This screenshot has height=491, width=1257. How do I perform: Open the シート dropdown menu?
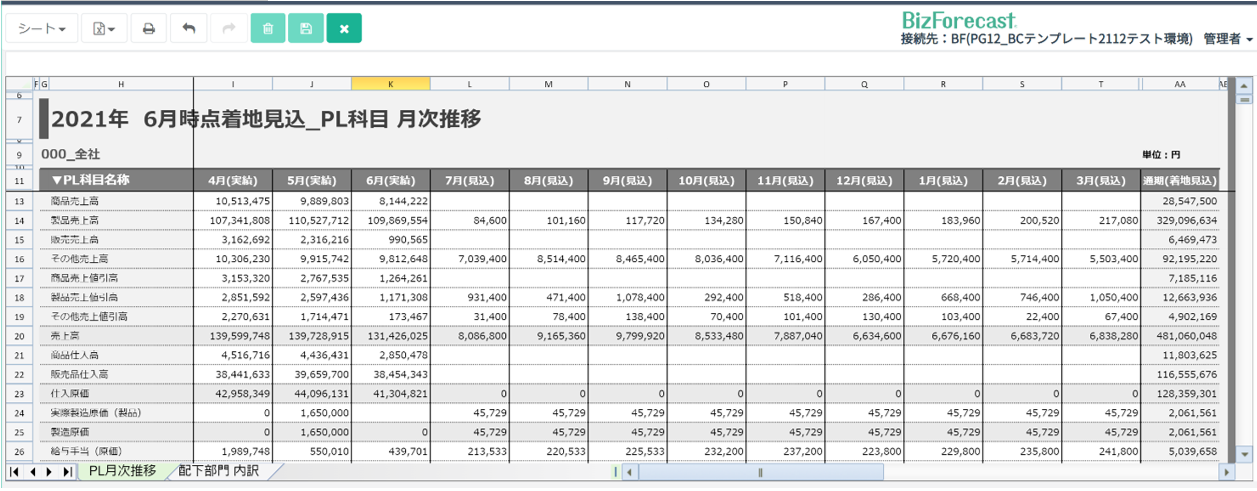click(42, 29)
